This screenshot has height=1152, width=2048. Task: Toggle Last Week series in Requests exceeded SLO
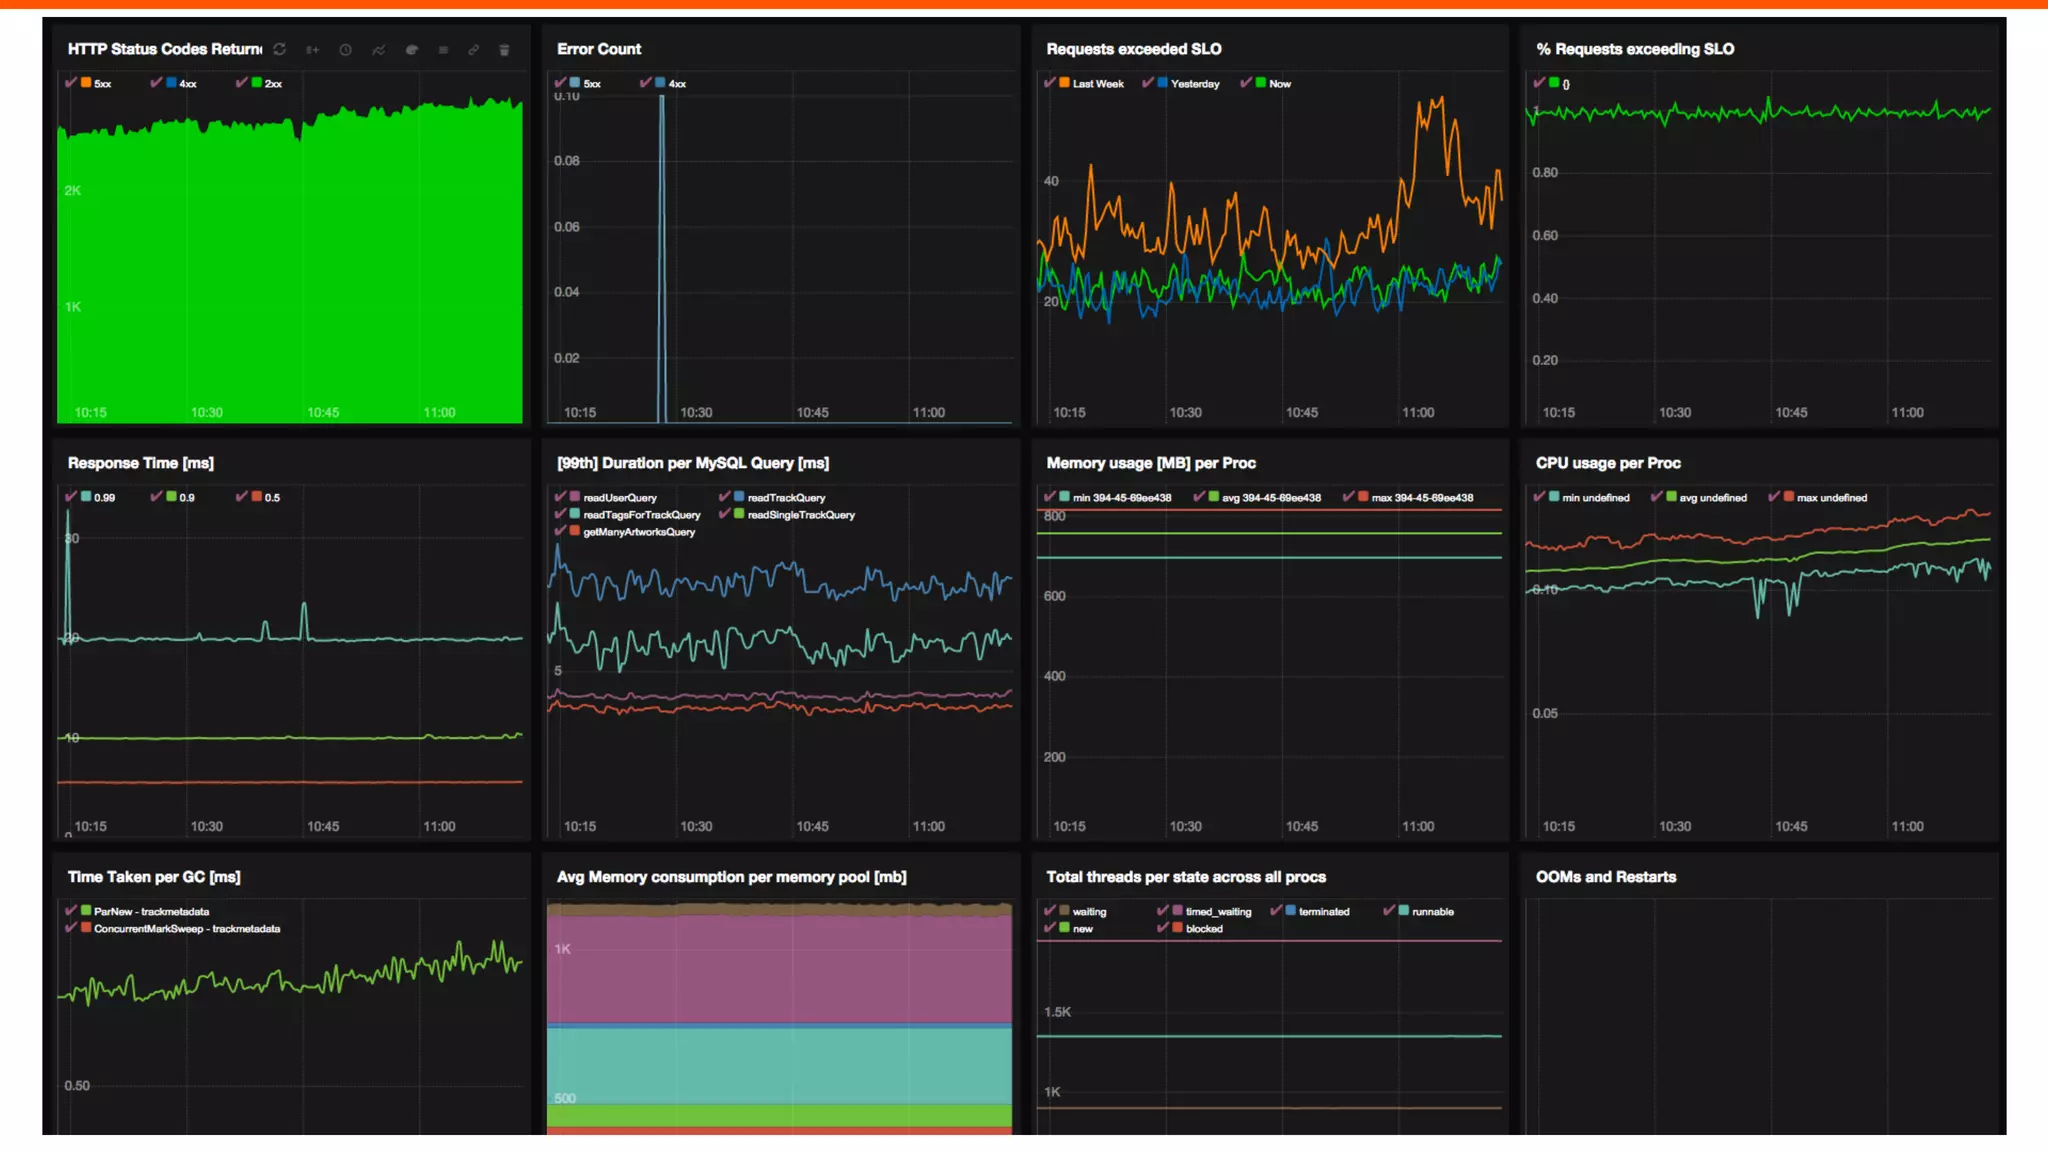point(1050,83)
